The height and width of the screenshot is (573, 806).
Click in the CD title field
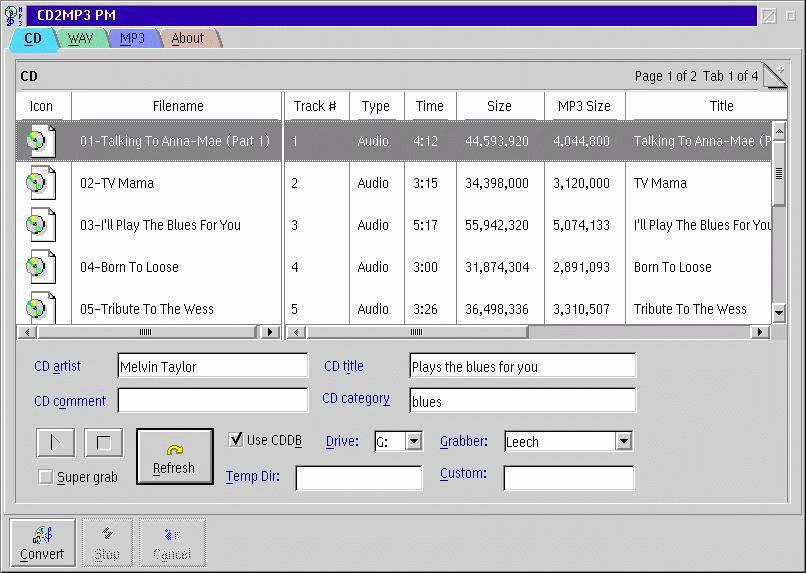point(523,366)
